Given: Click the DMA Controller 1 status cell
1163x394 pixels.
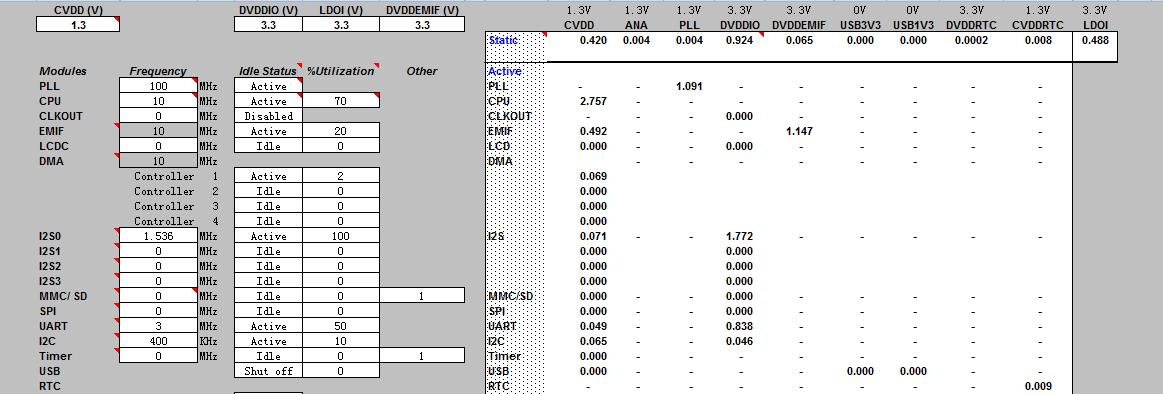Looking at the screenshot, I should [x=268, y=176].
